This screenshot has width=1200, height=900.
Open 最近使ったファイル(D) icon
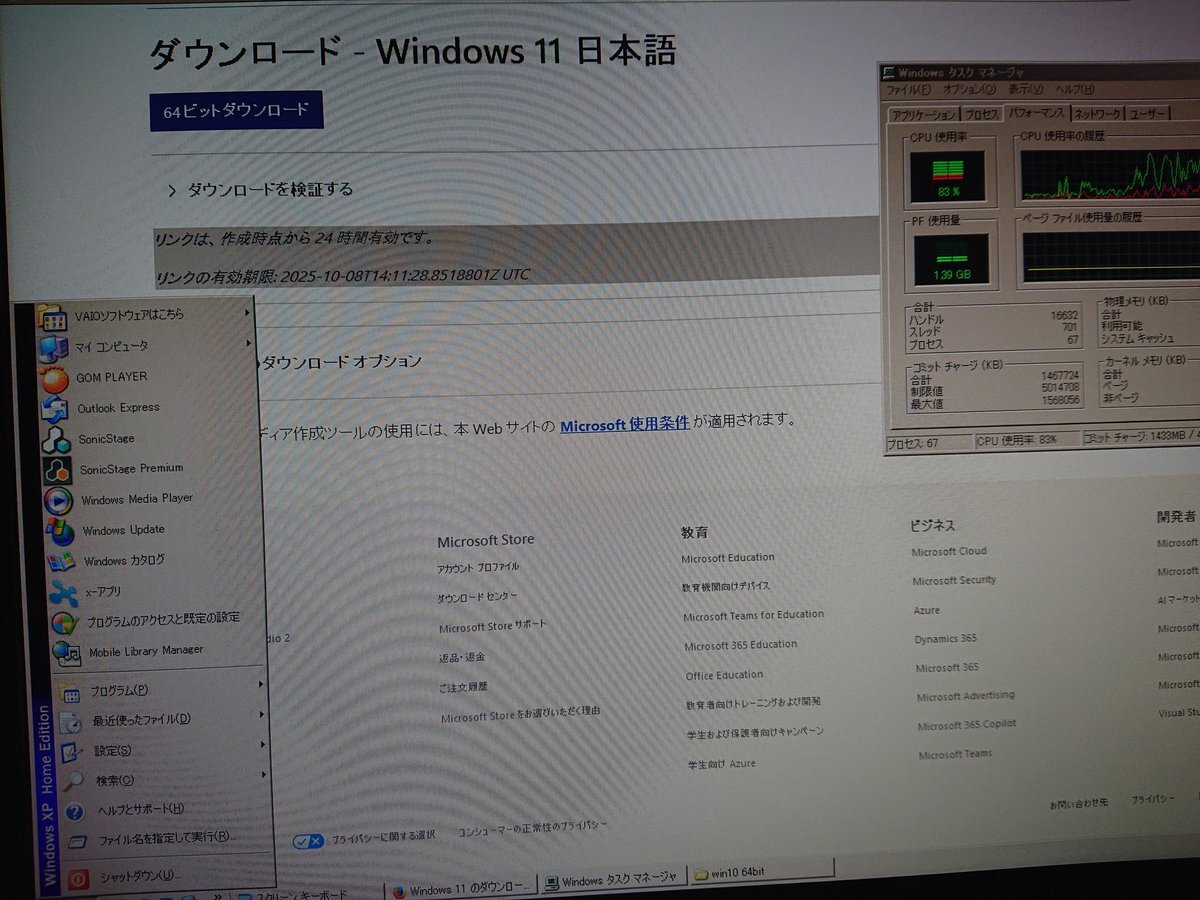(71, 722)
